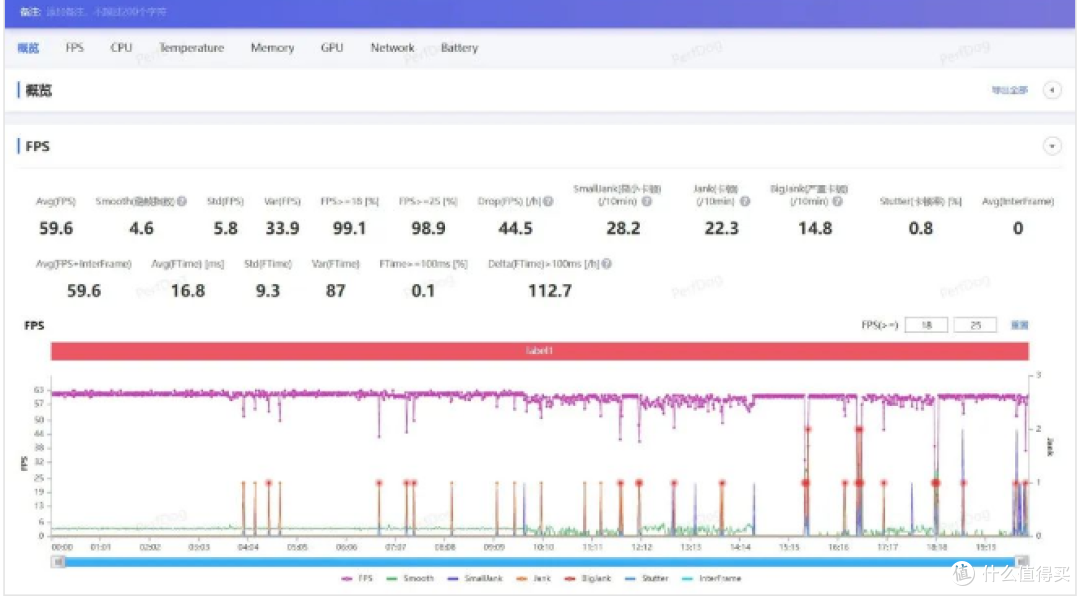Toggle Smooth series in chart legend
The width and height of the screenshot is (1080, 596).
coord(411,578)
